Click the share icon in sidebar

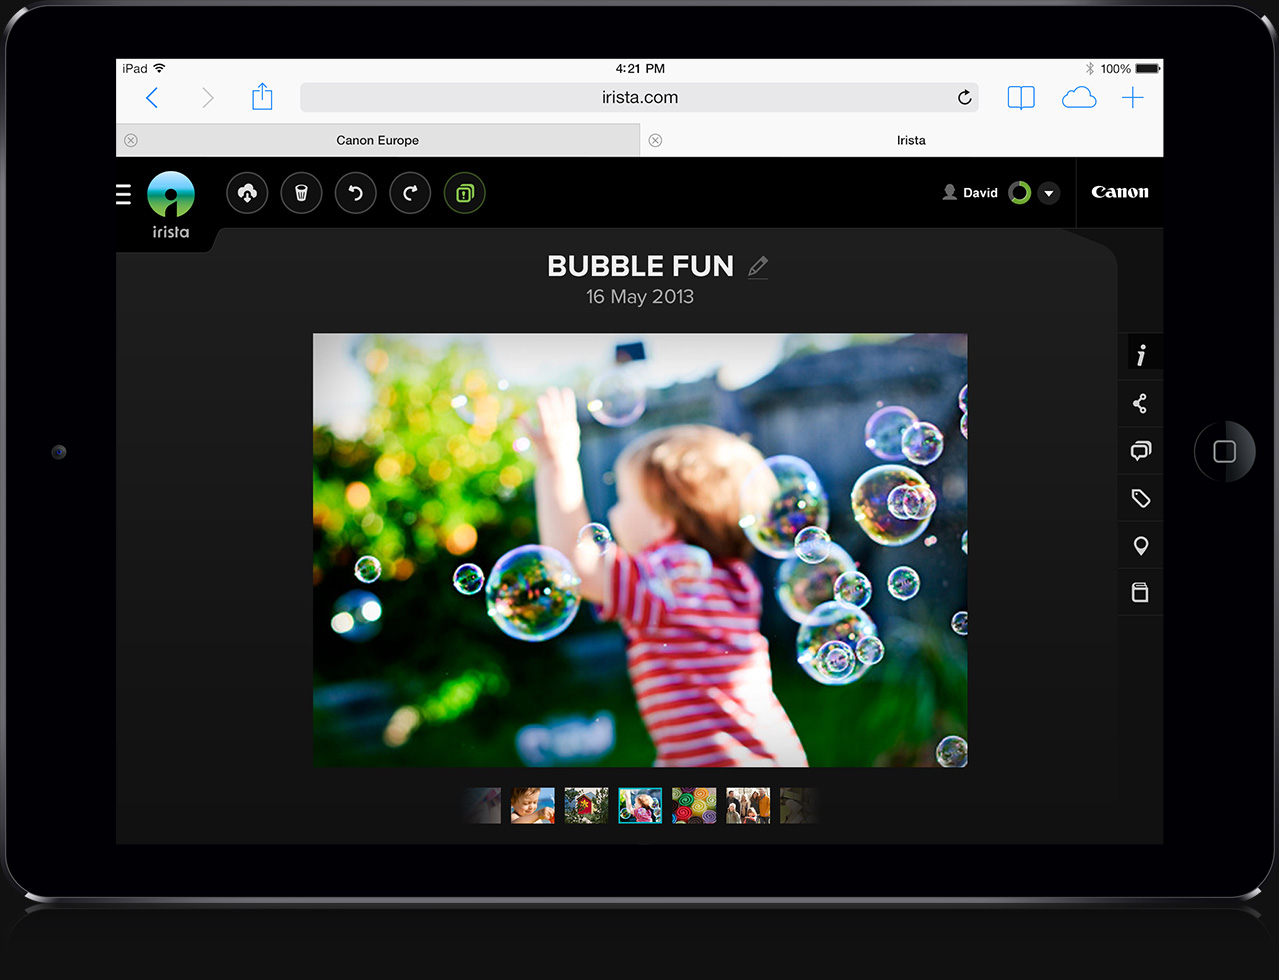tap(1140, 404)
